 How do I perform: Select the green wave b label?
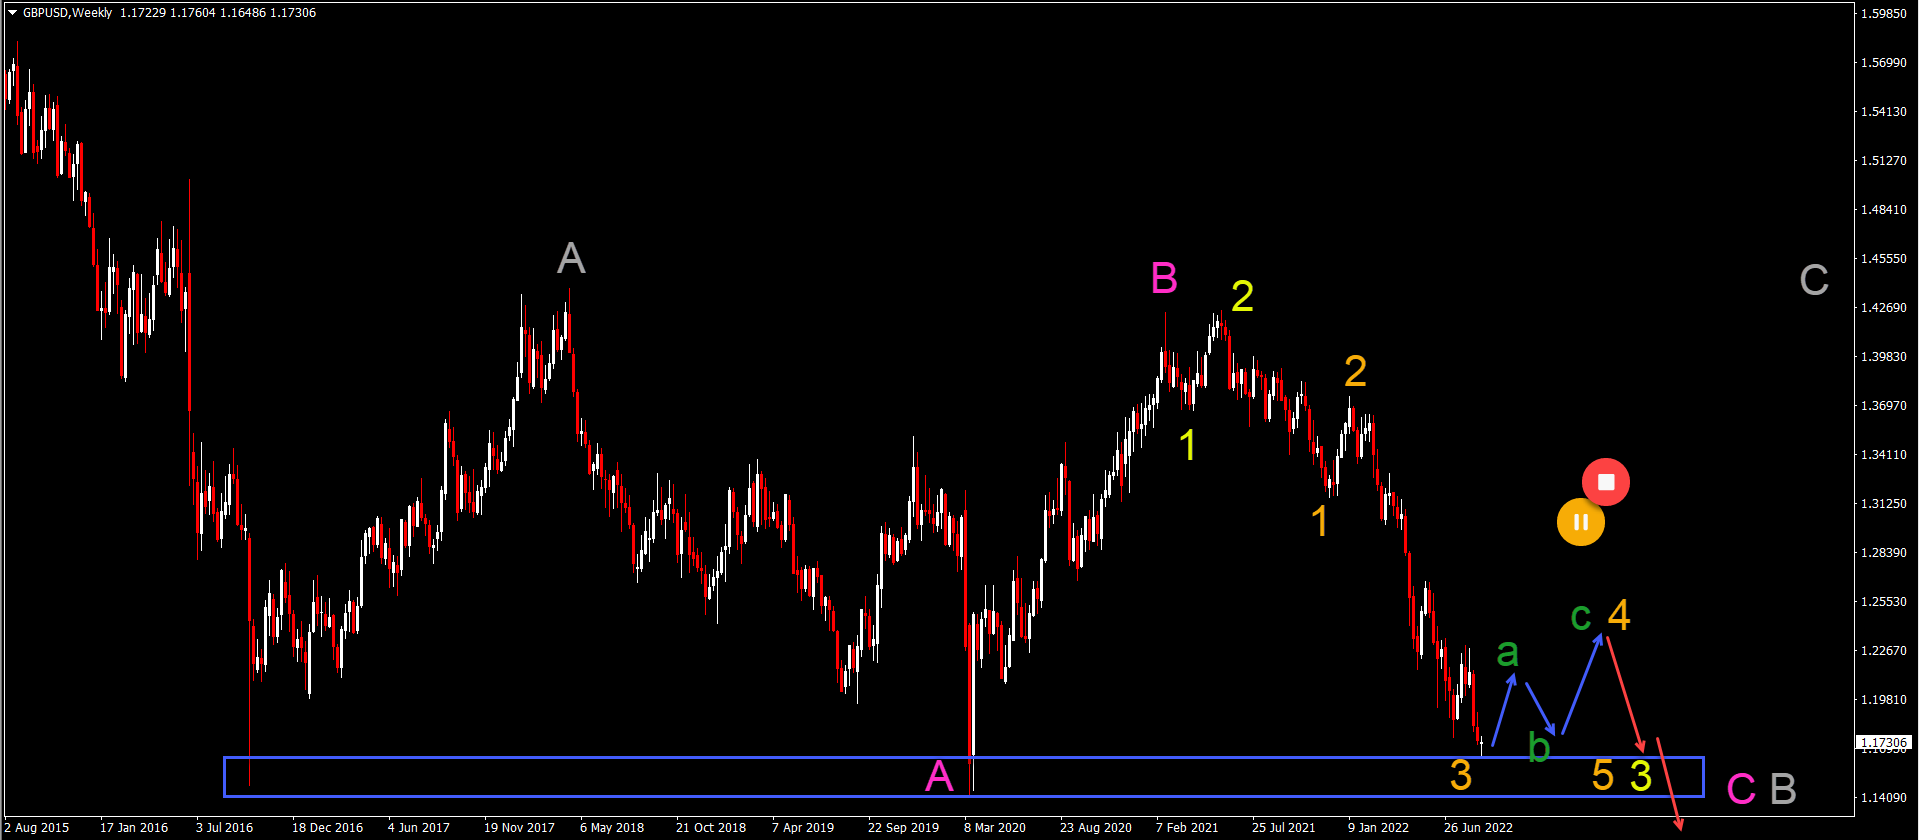[1539, 747]
